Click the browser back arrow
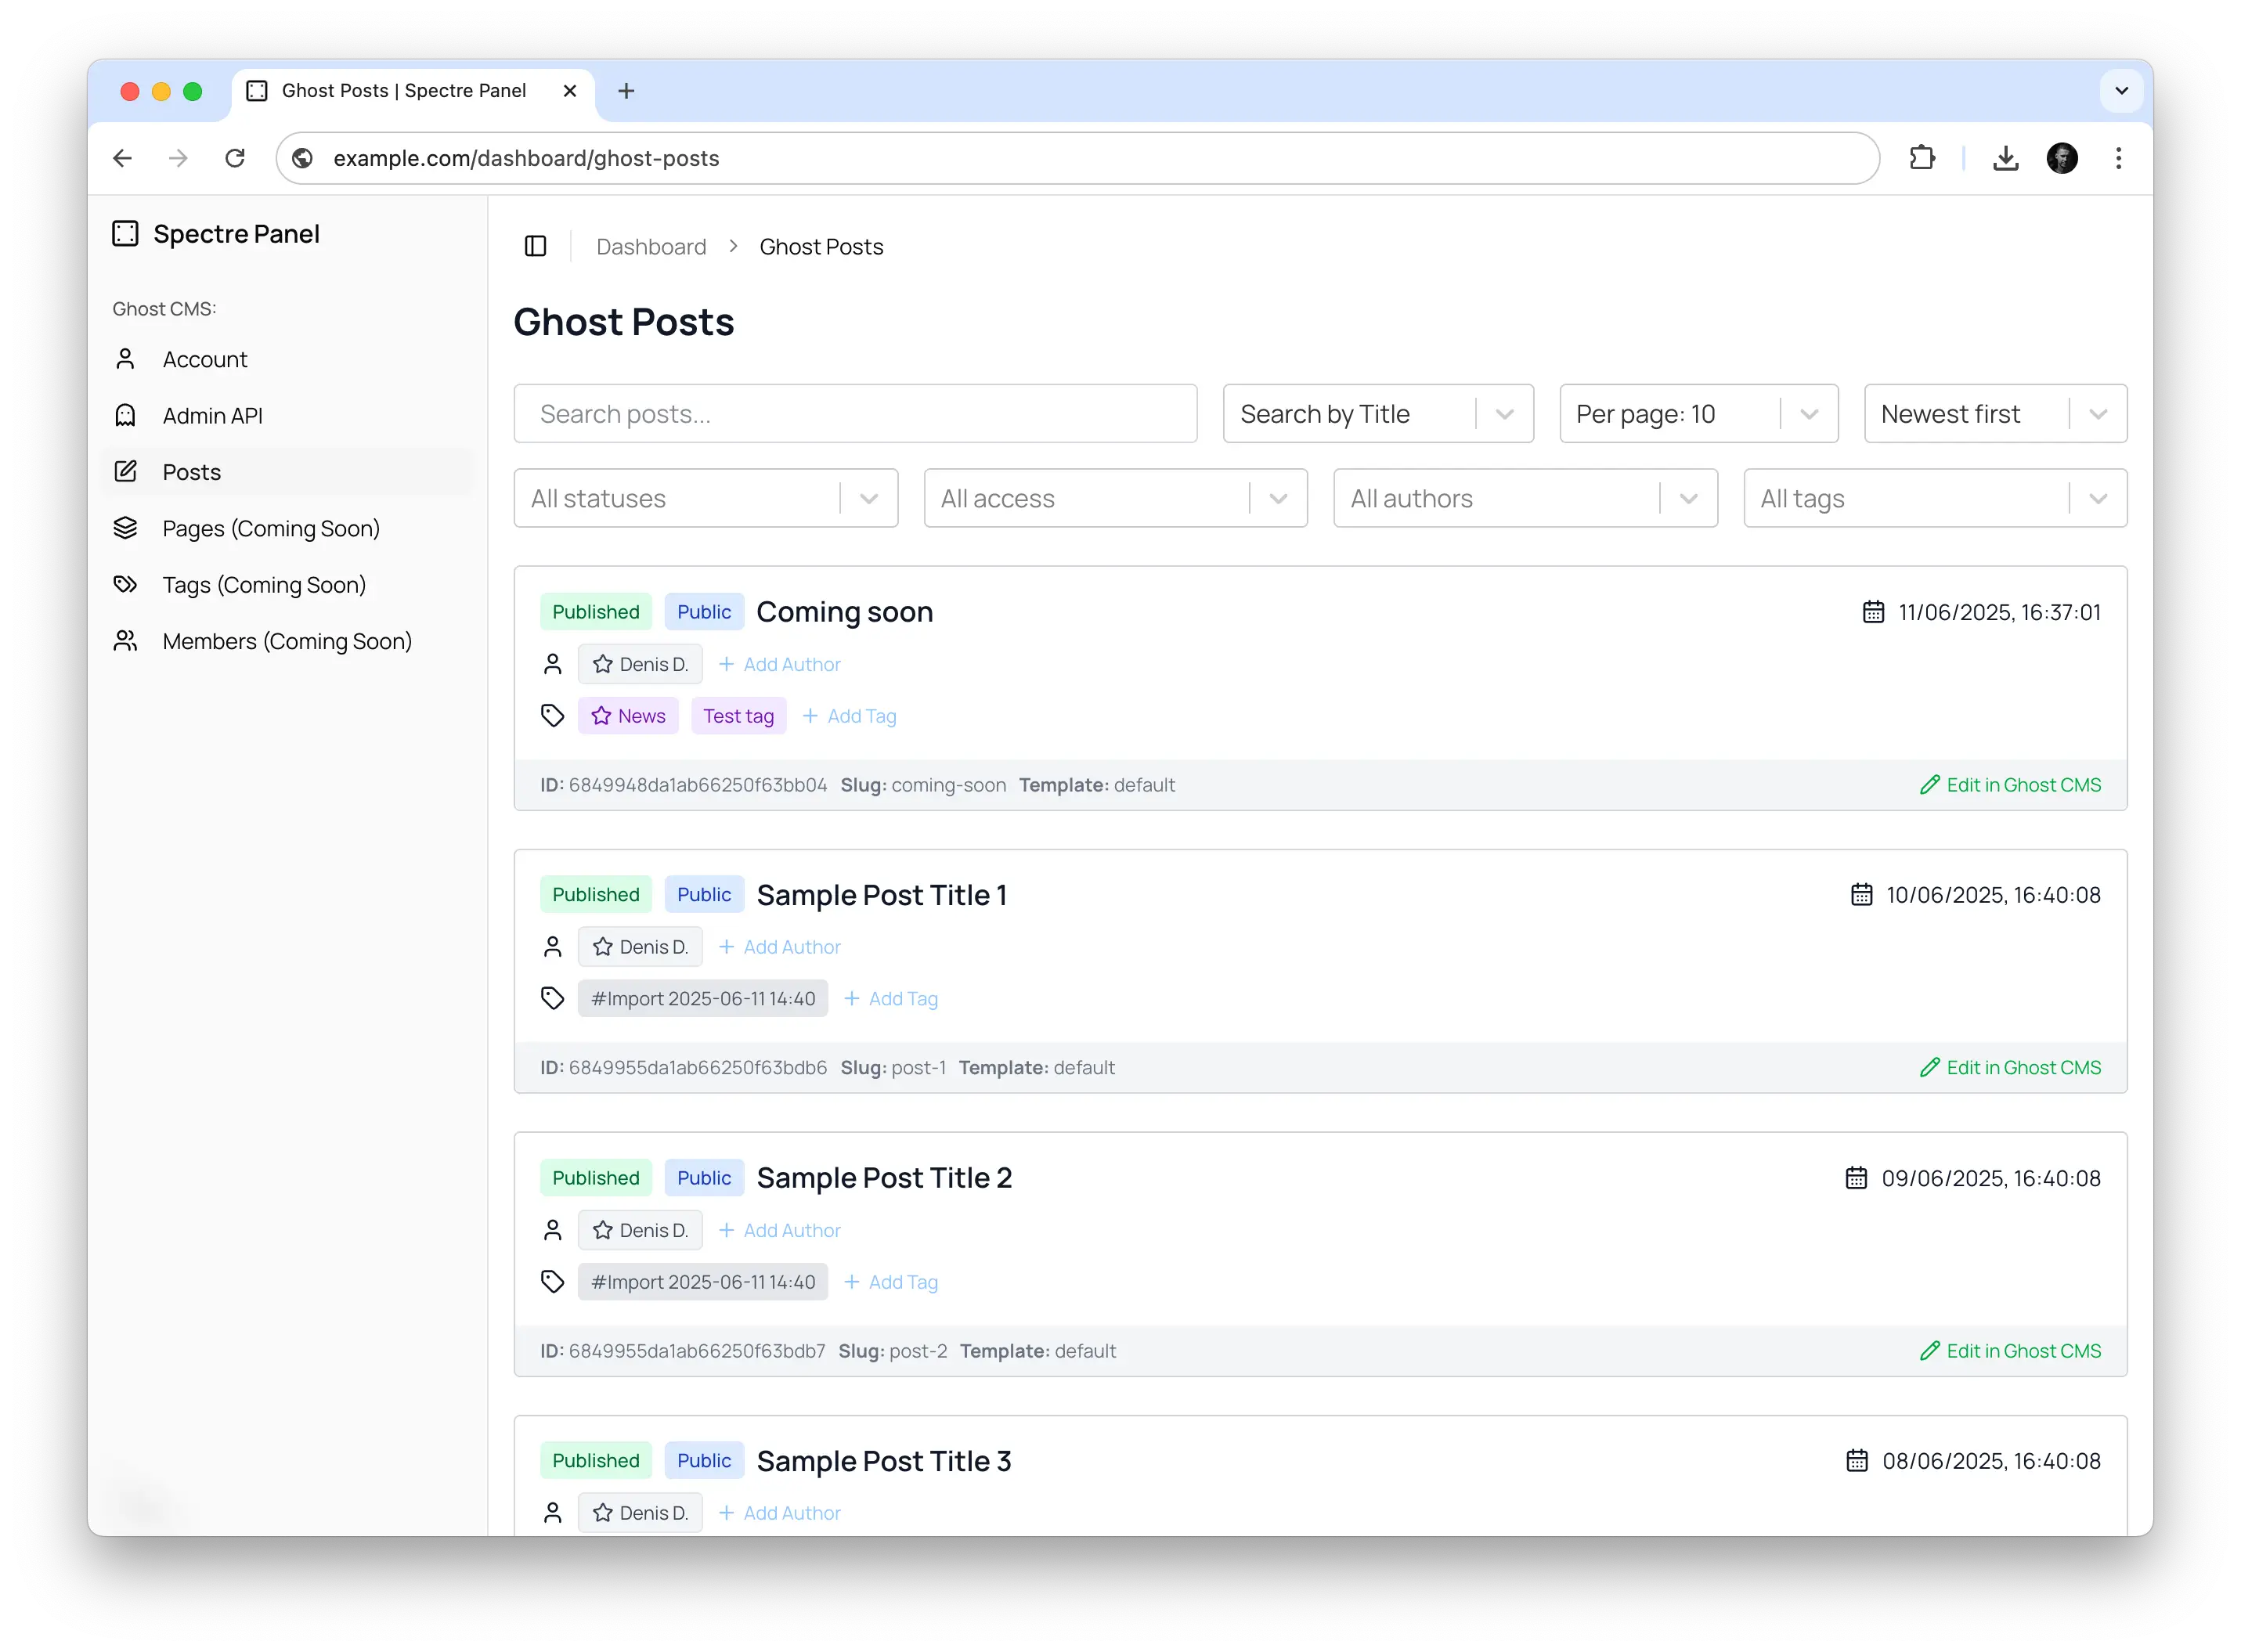 click(123, 158)
